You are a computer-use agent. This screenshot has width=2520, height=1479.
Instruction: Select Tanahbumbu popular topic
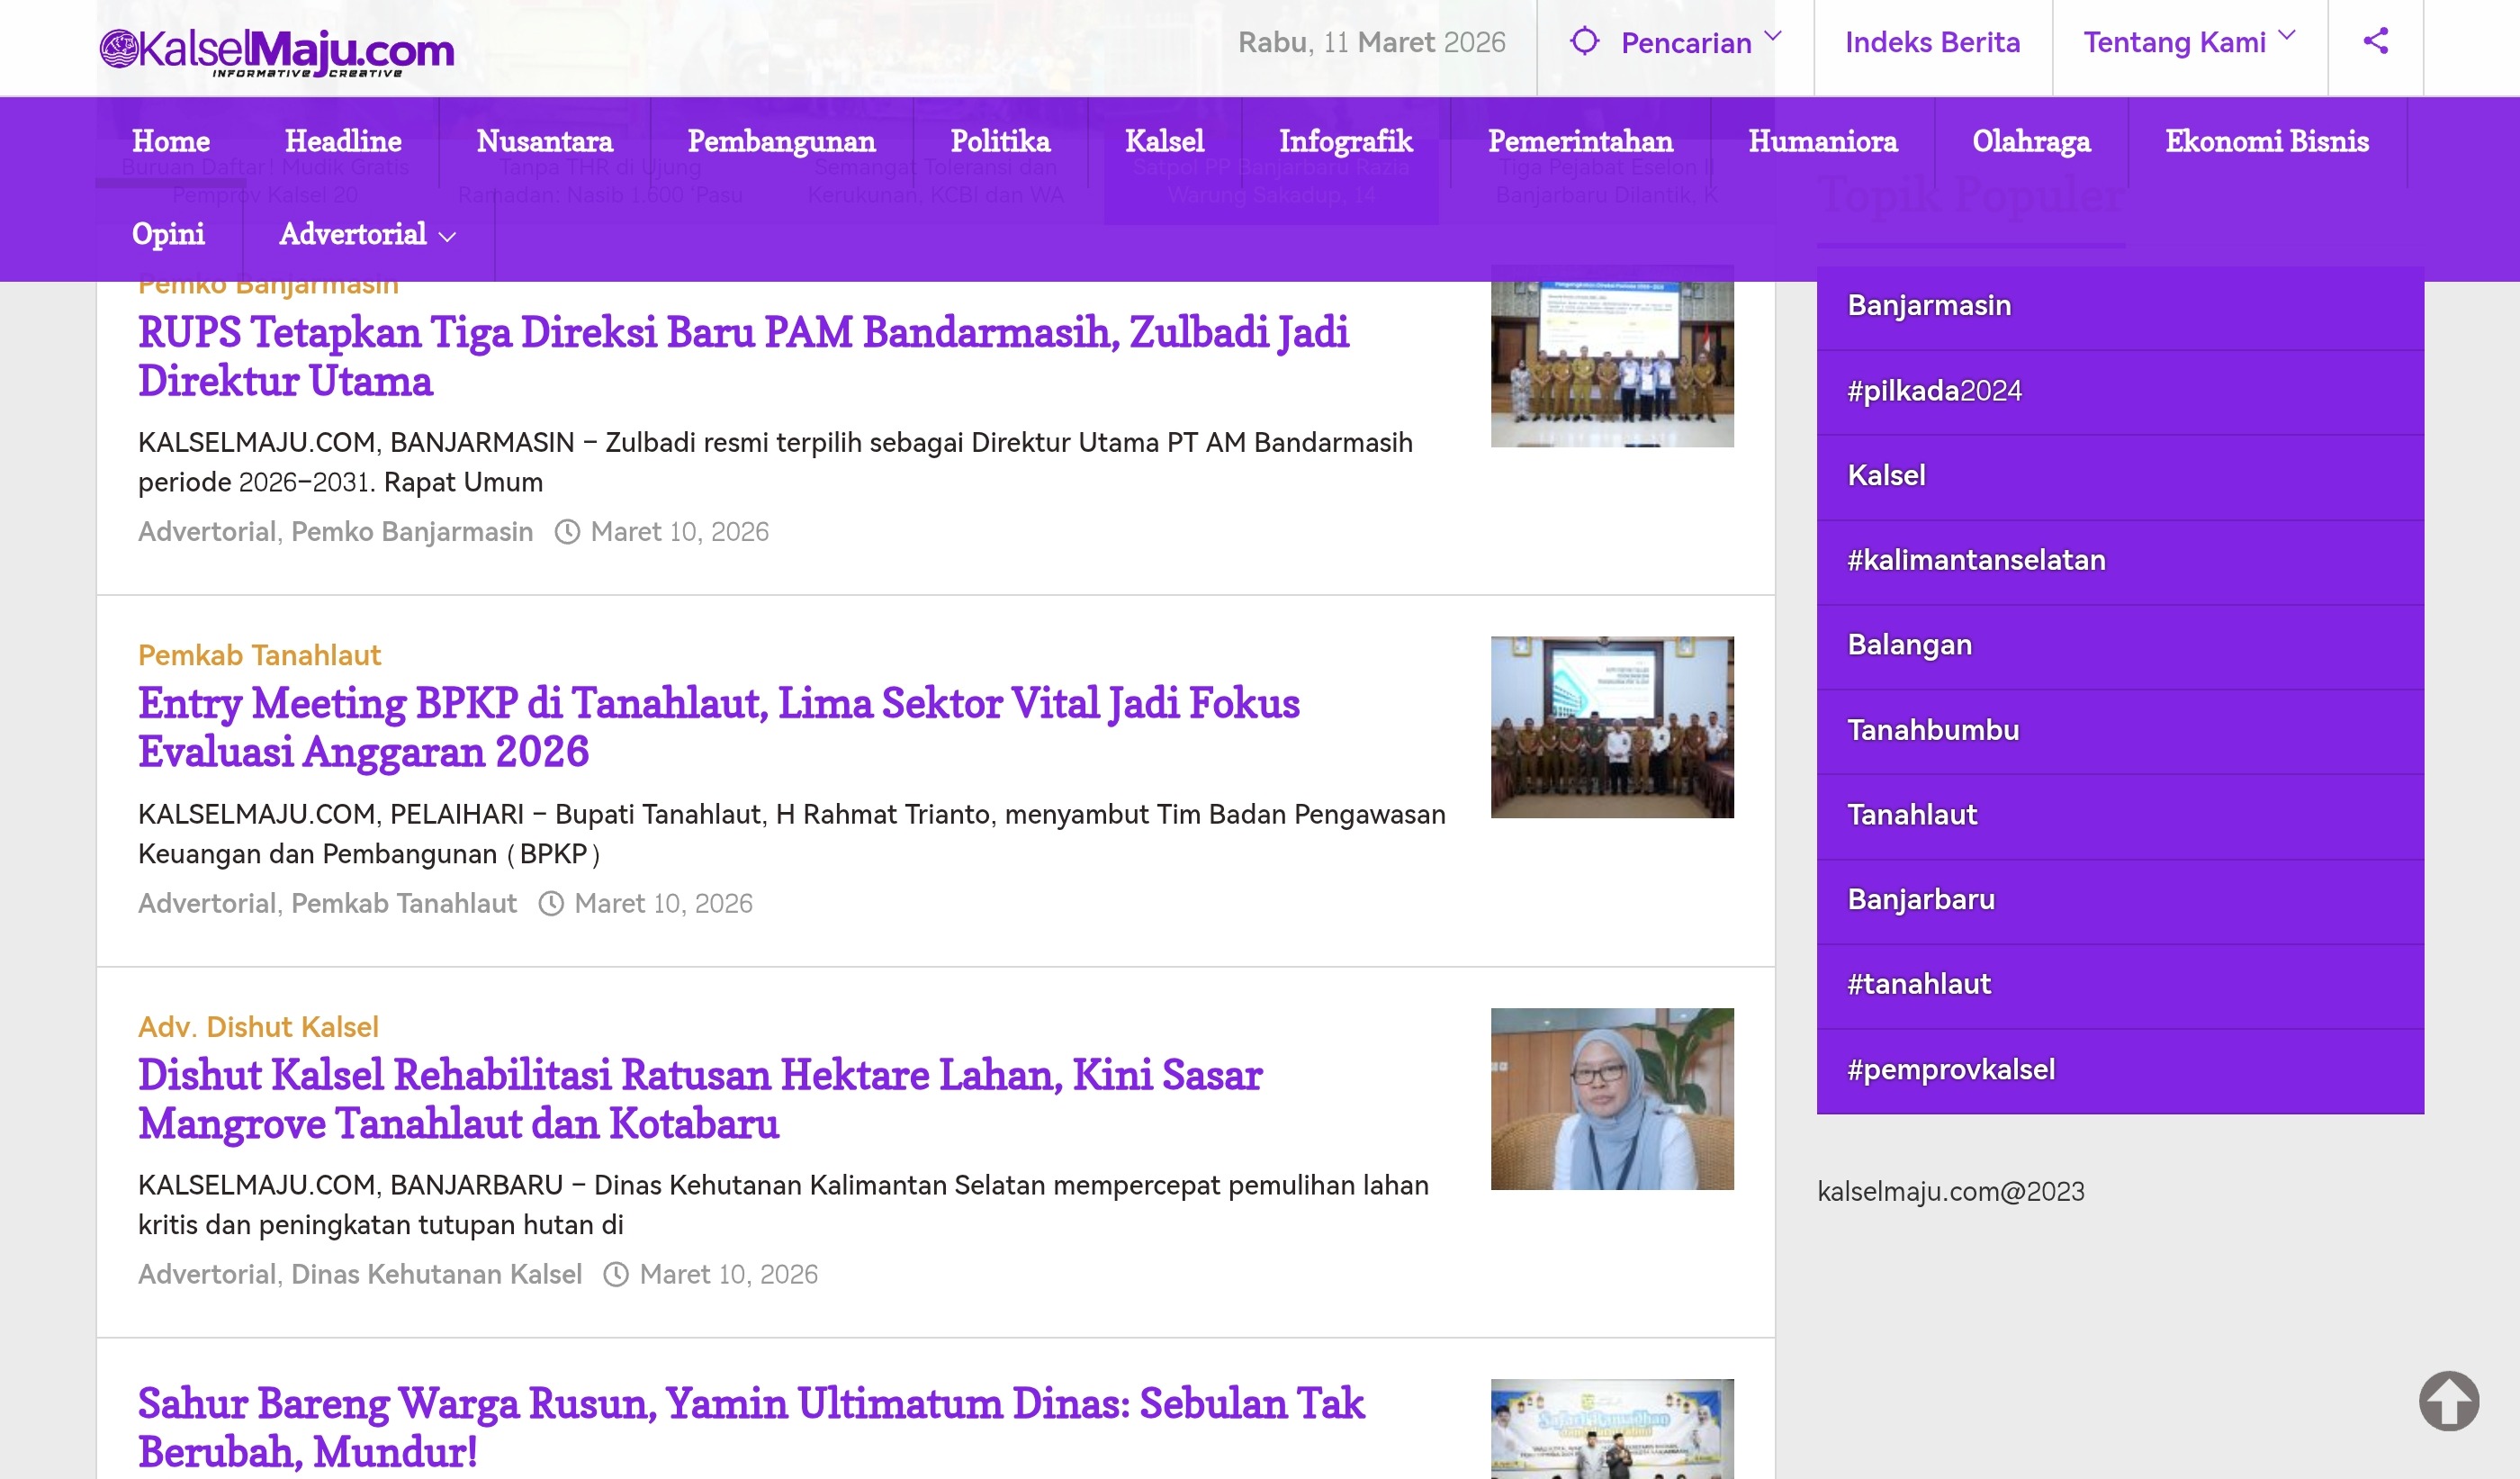[x=2120, y=732]
